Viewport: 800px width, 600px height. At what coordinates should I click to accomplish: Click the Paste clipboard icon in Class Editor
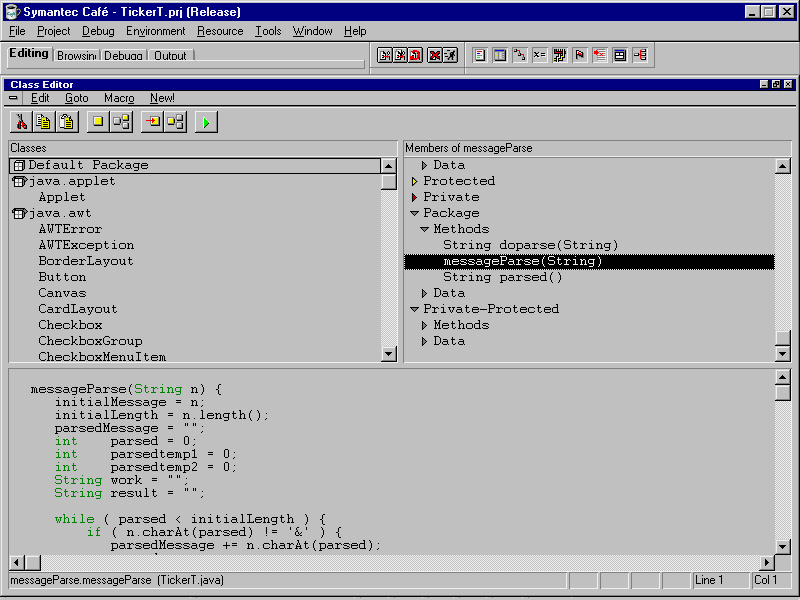[67, 122]
